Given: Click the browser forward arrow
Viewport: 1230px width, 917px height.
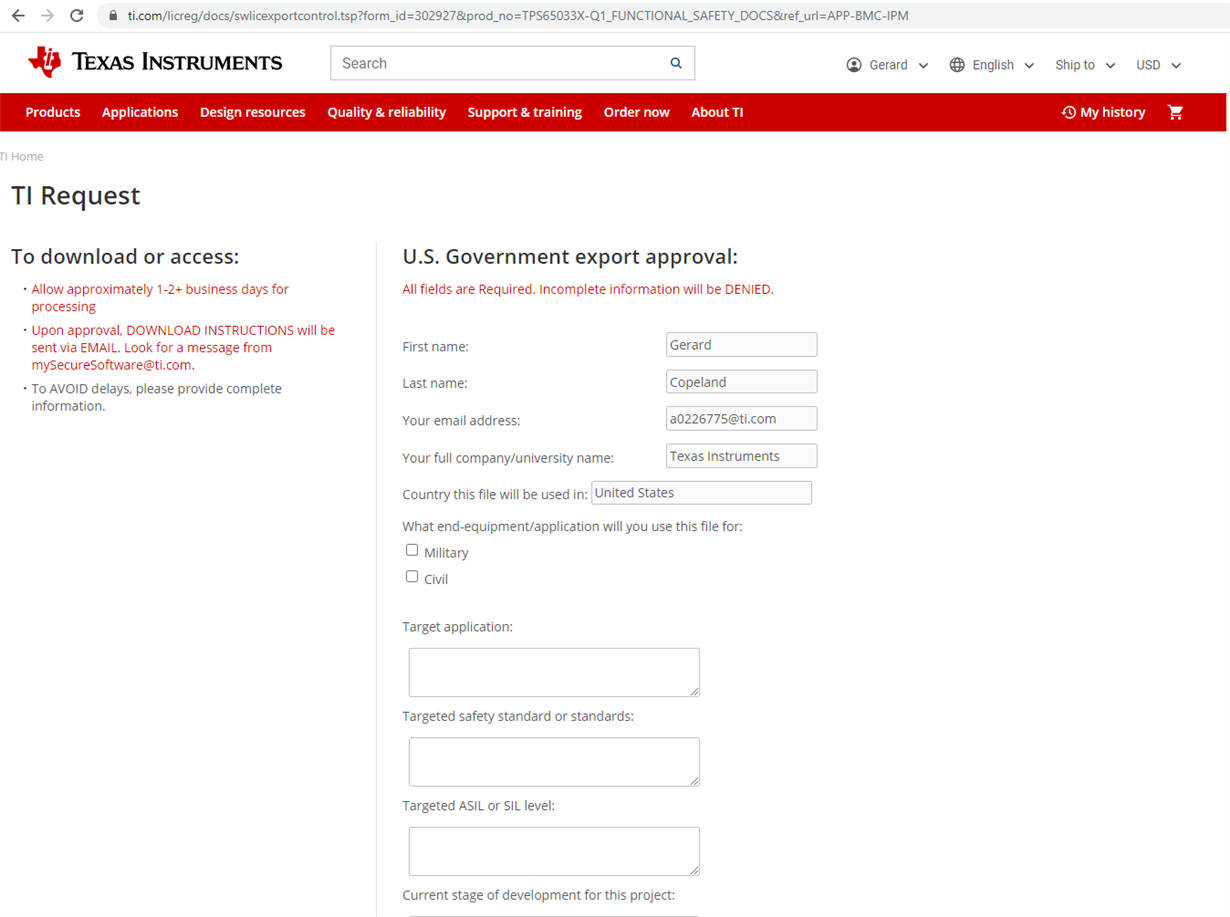Looking at the screenshot, I should [47, 16].
